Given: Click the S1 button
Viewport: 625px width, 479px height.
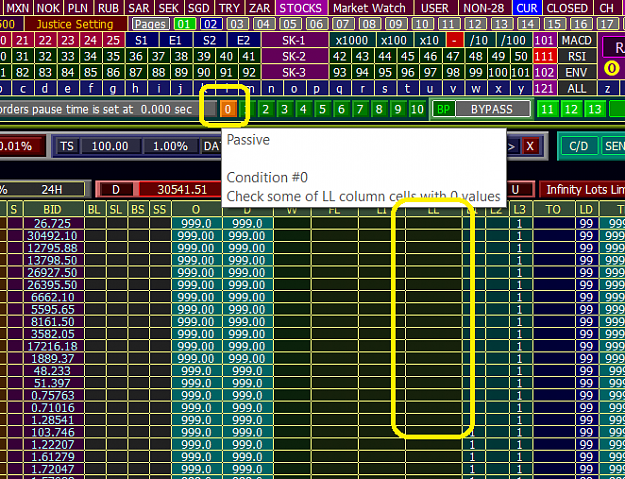Looking at the screenshot, I should click(142, 40).
